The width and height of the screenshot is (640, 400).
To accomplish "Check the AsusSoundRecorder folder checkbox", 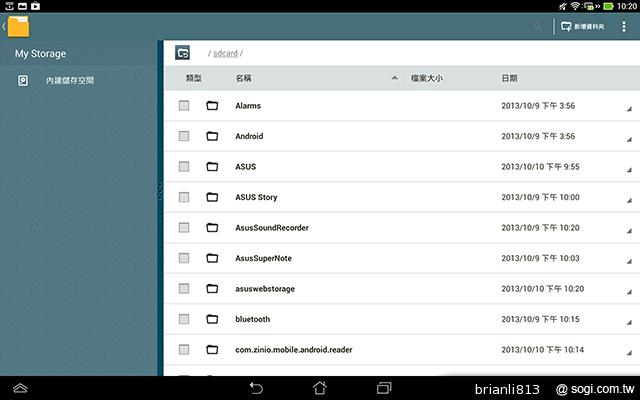I will pyautogui.click(x=184, y=227).
